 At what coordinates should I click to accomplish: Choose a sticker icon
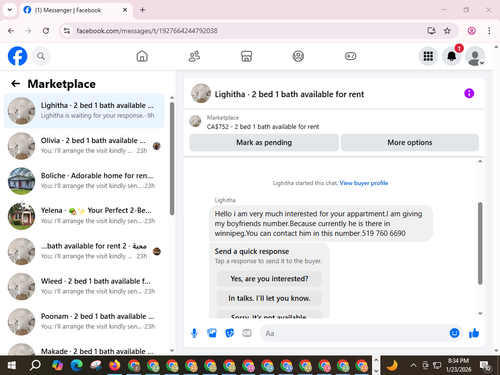230,333
